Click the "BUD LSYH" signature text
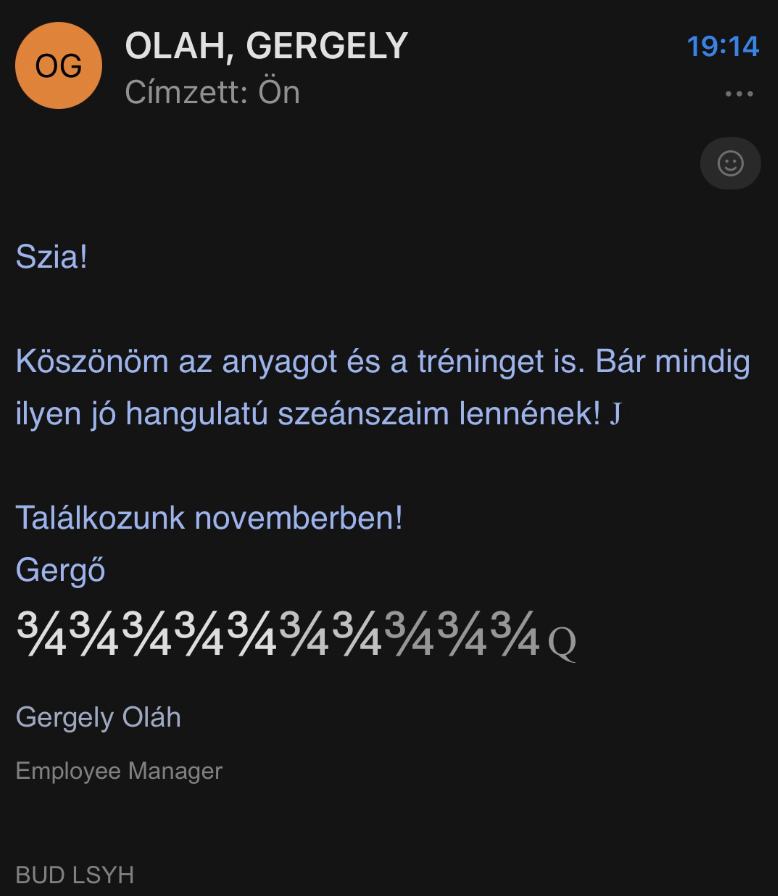 [75, 875]
